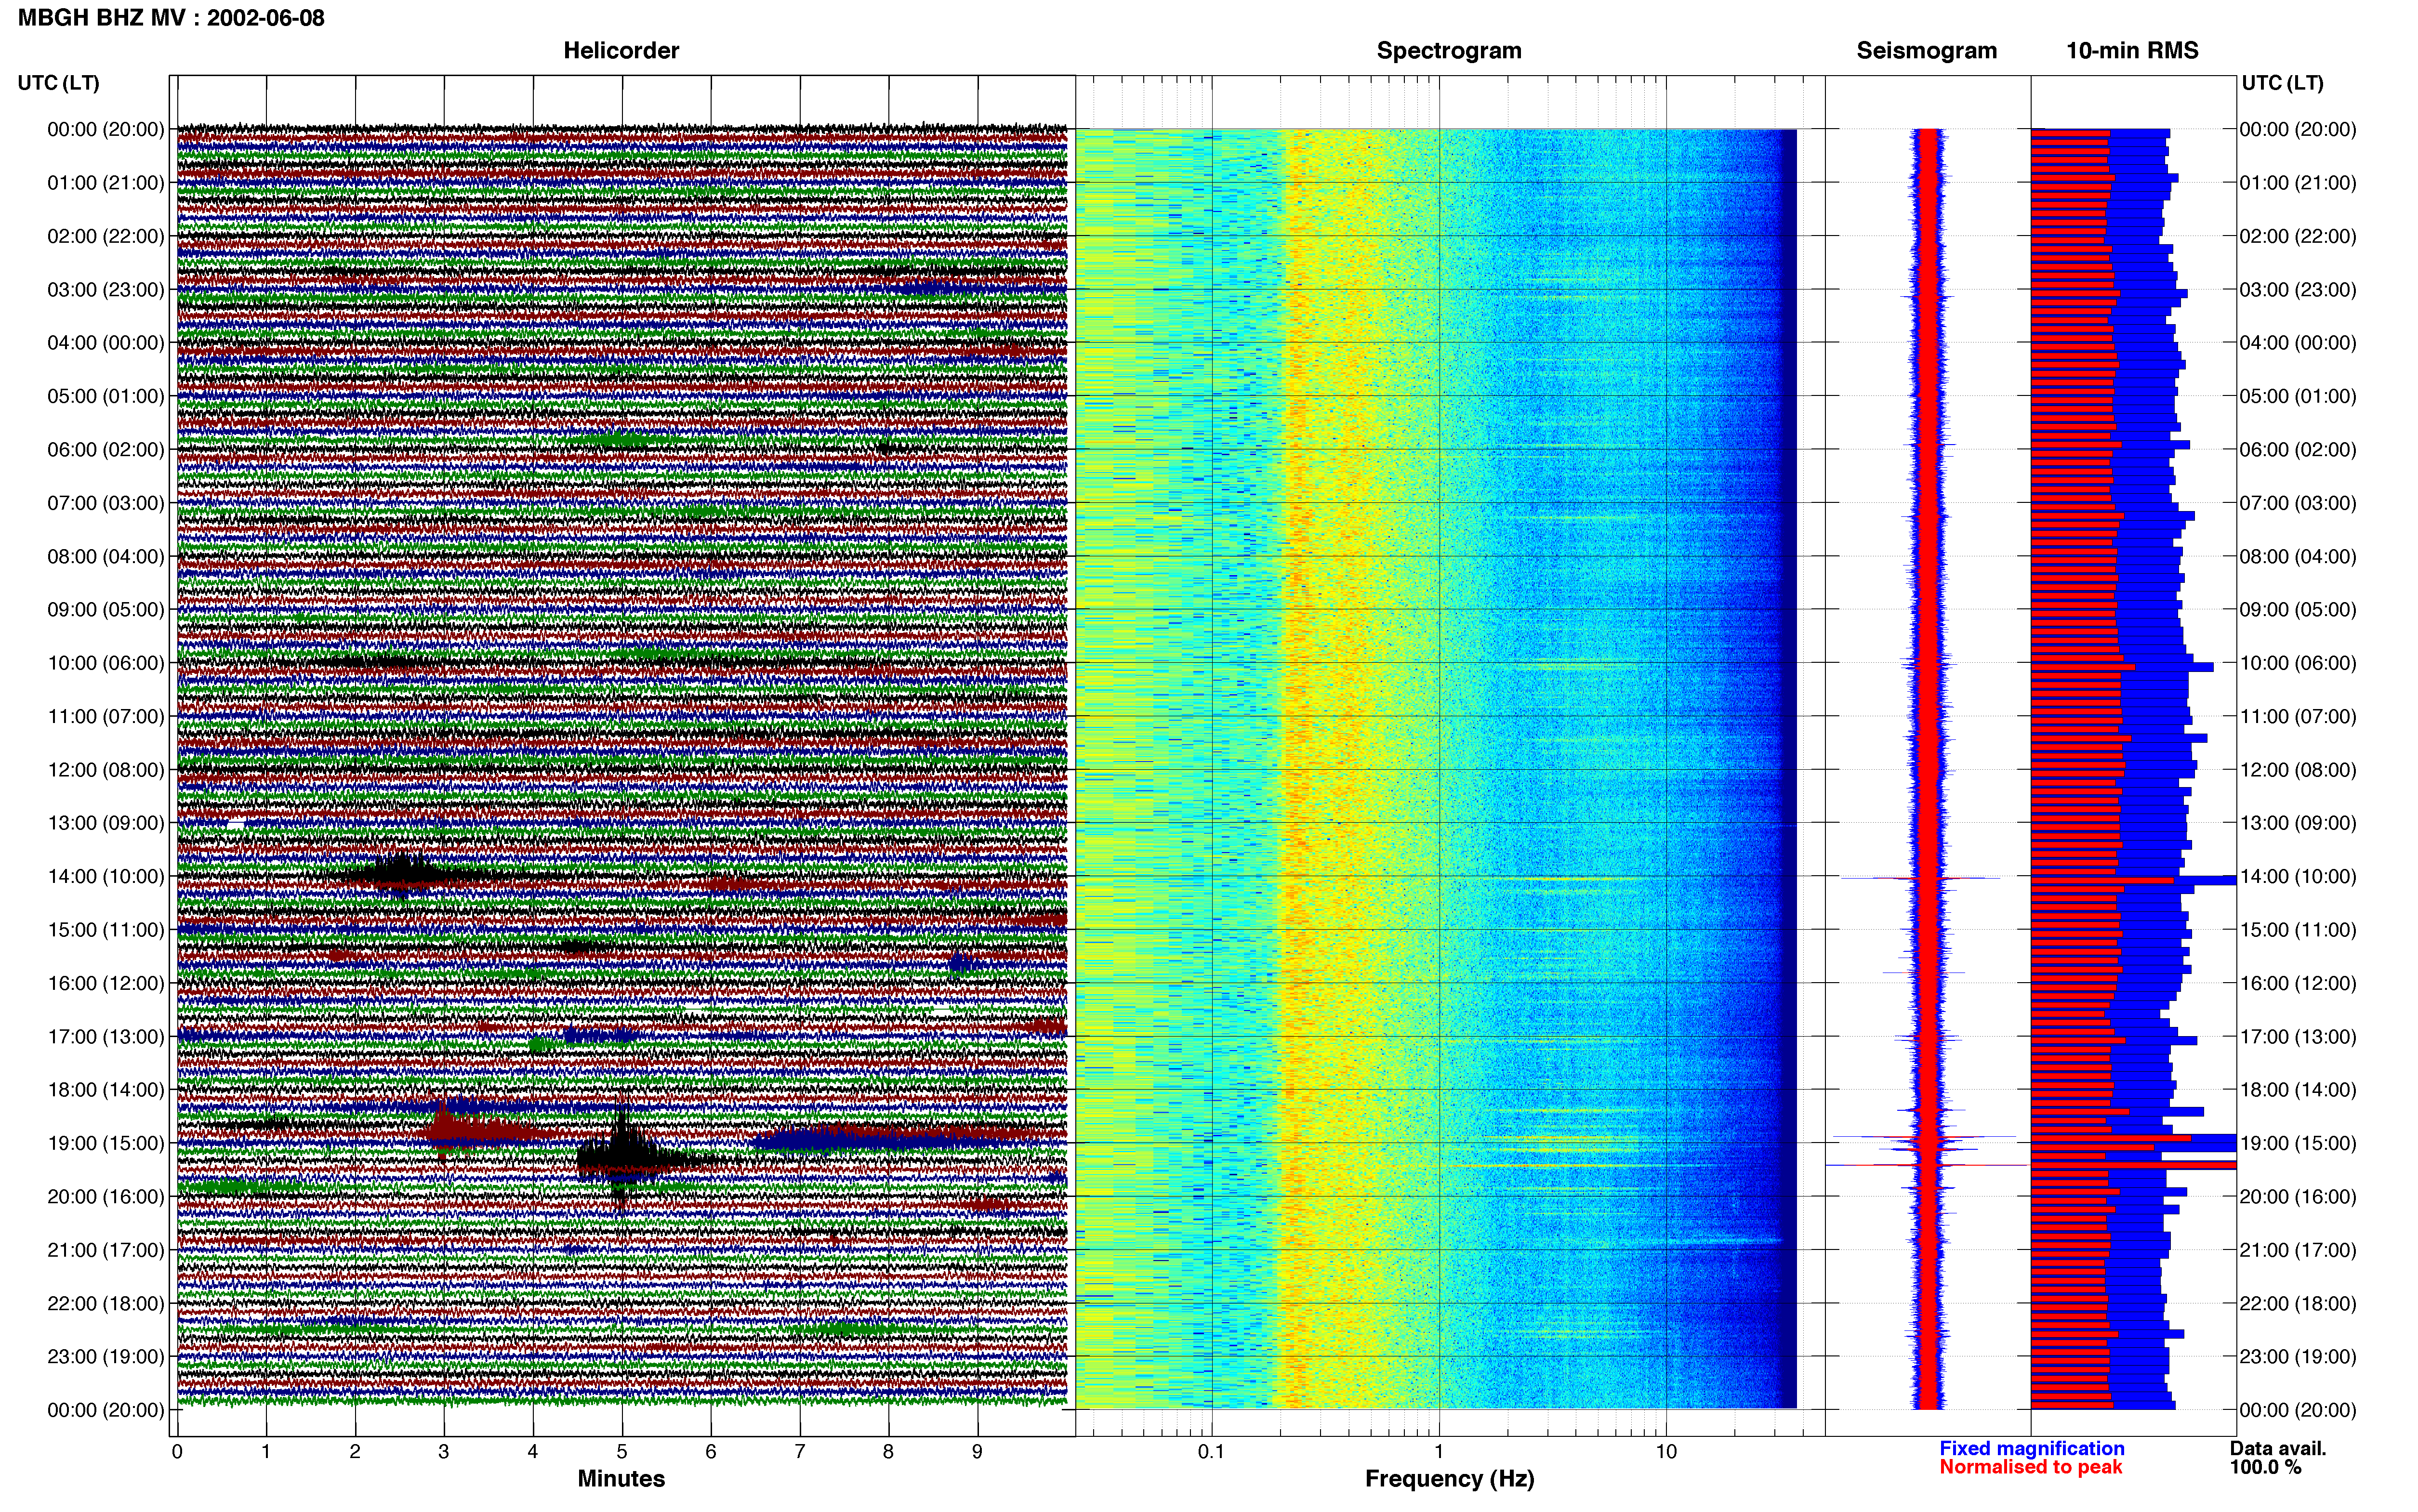2418x1512 pixels.
Task: Click left time label '12:00 (08:00)'
Action: [x=106, y=769]
